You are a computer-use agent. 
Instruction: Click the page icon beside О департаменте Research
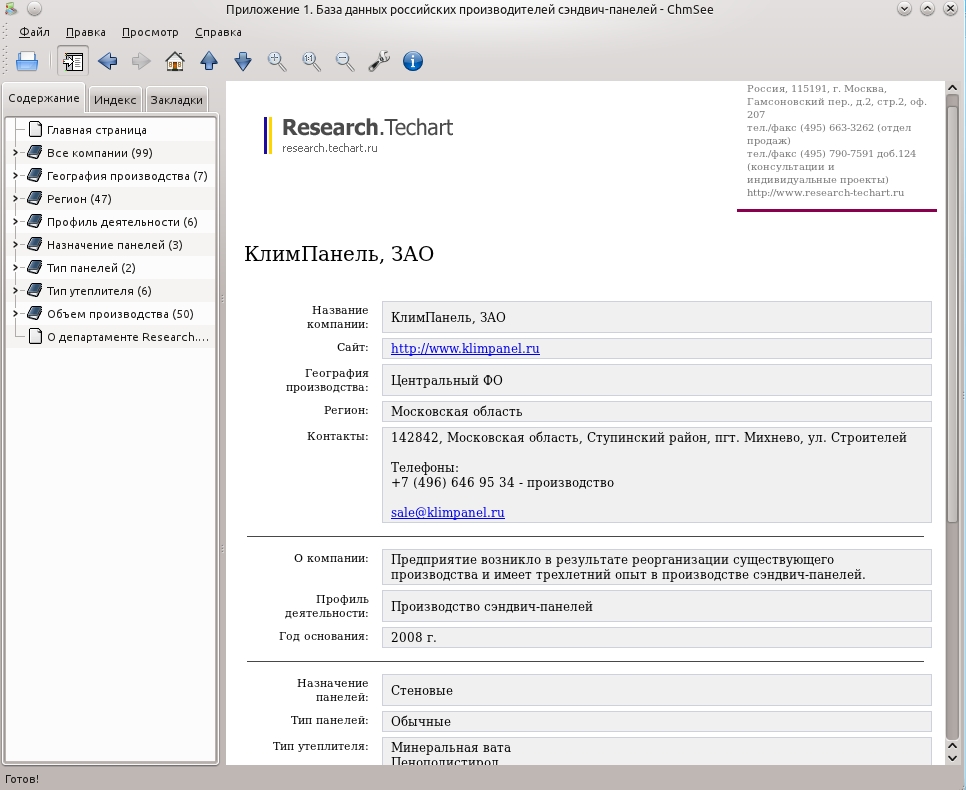(x=35, y=336)
